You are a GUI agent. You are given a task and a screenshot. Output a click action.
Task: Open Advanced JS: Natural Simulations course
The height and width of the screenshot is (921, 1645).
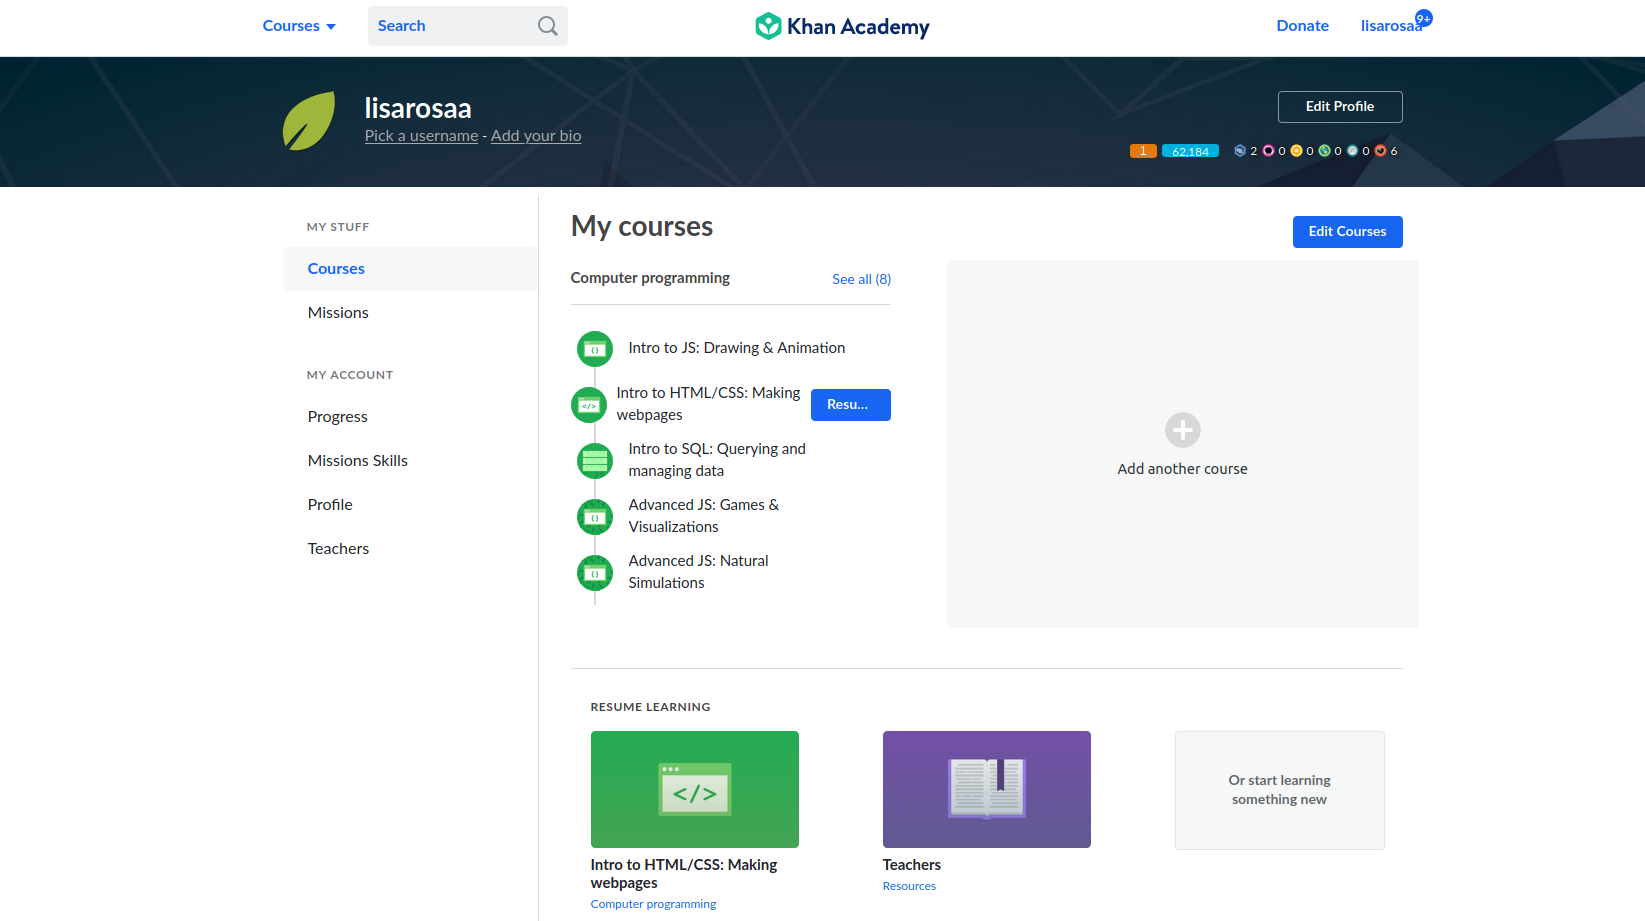698,572
